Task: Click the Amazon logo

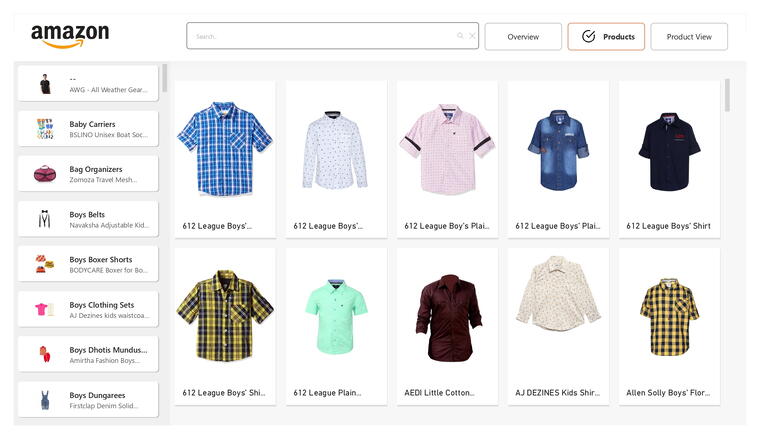Action: [69, 36]
